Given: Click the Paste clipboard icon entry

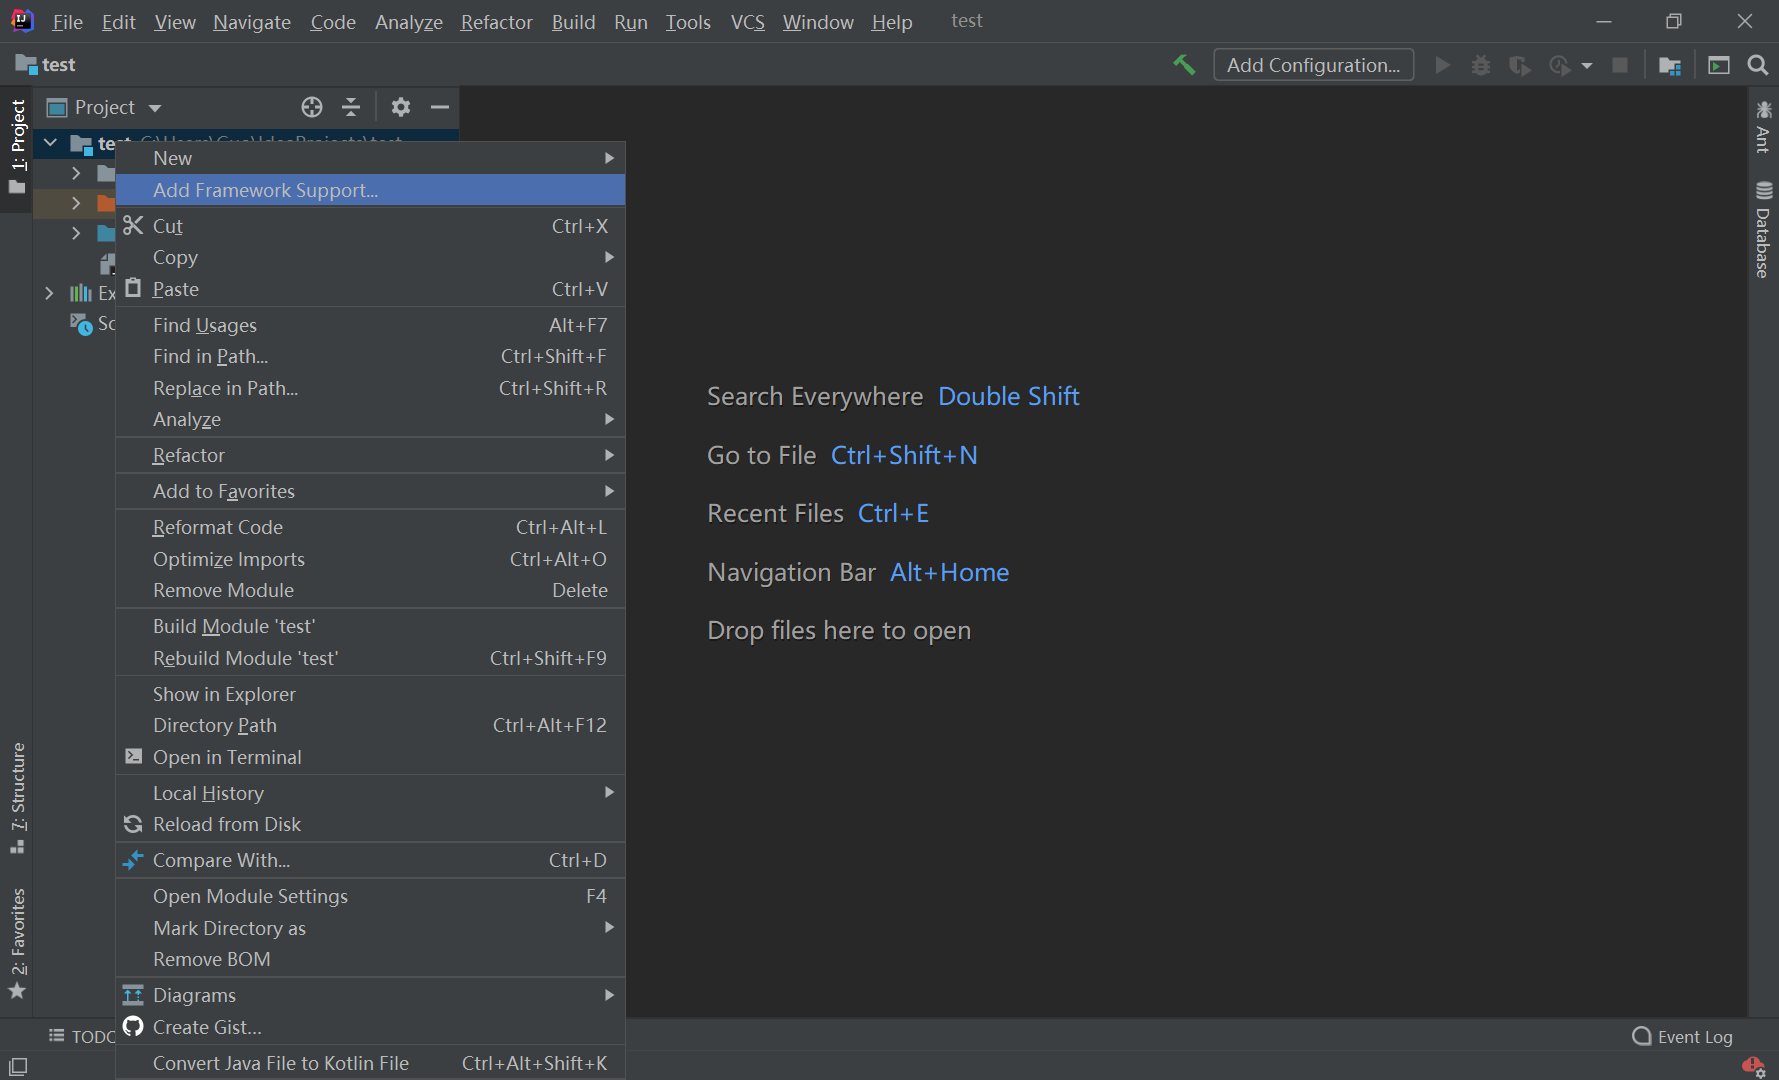Looking at the screenshot, I should pos(370,289).
